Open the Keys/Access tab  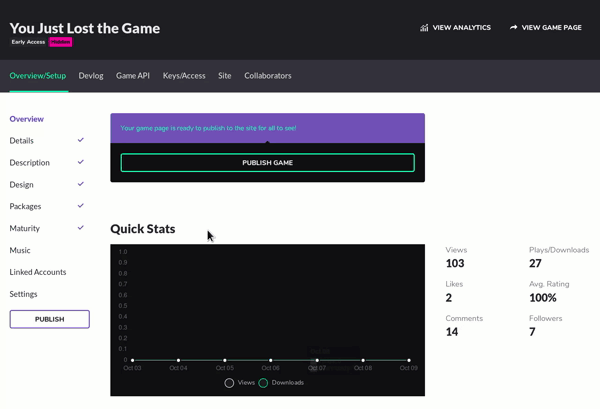click(184, 76)
